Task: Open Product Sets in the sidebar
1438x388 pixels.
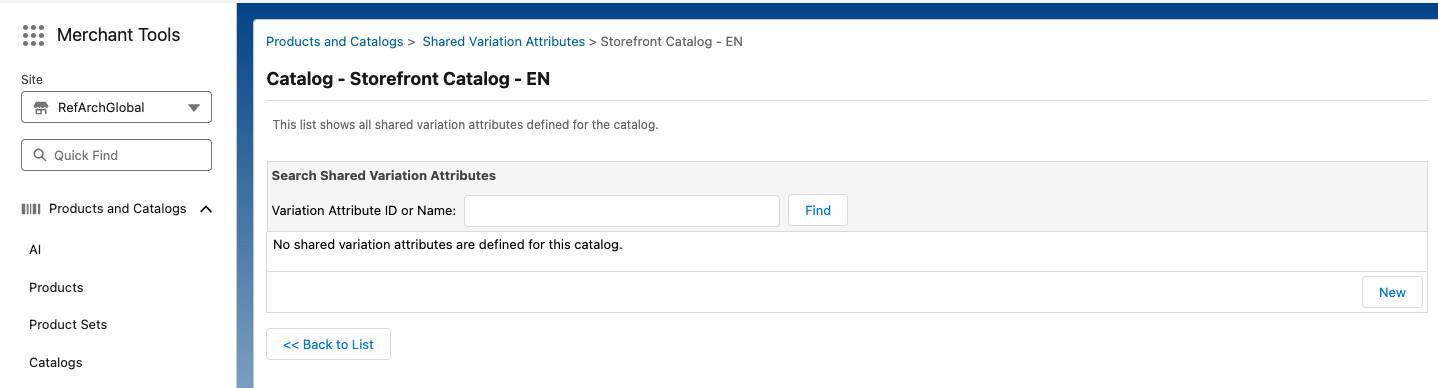Action: [x=68, y=325]
